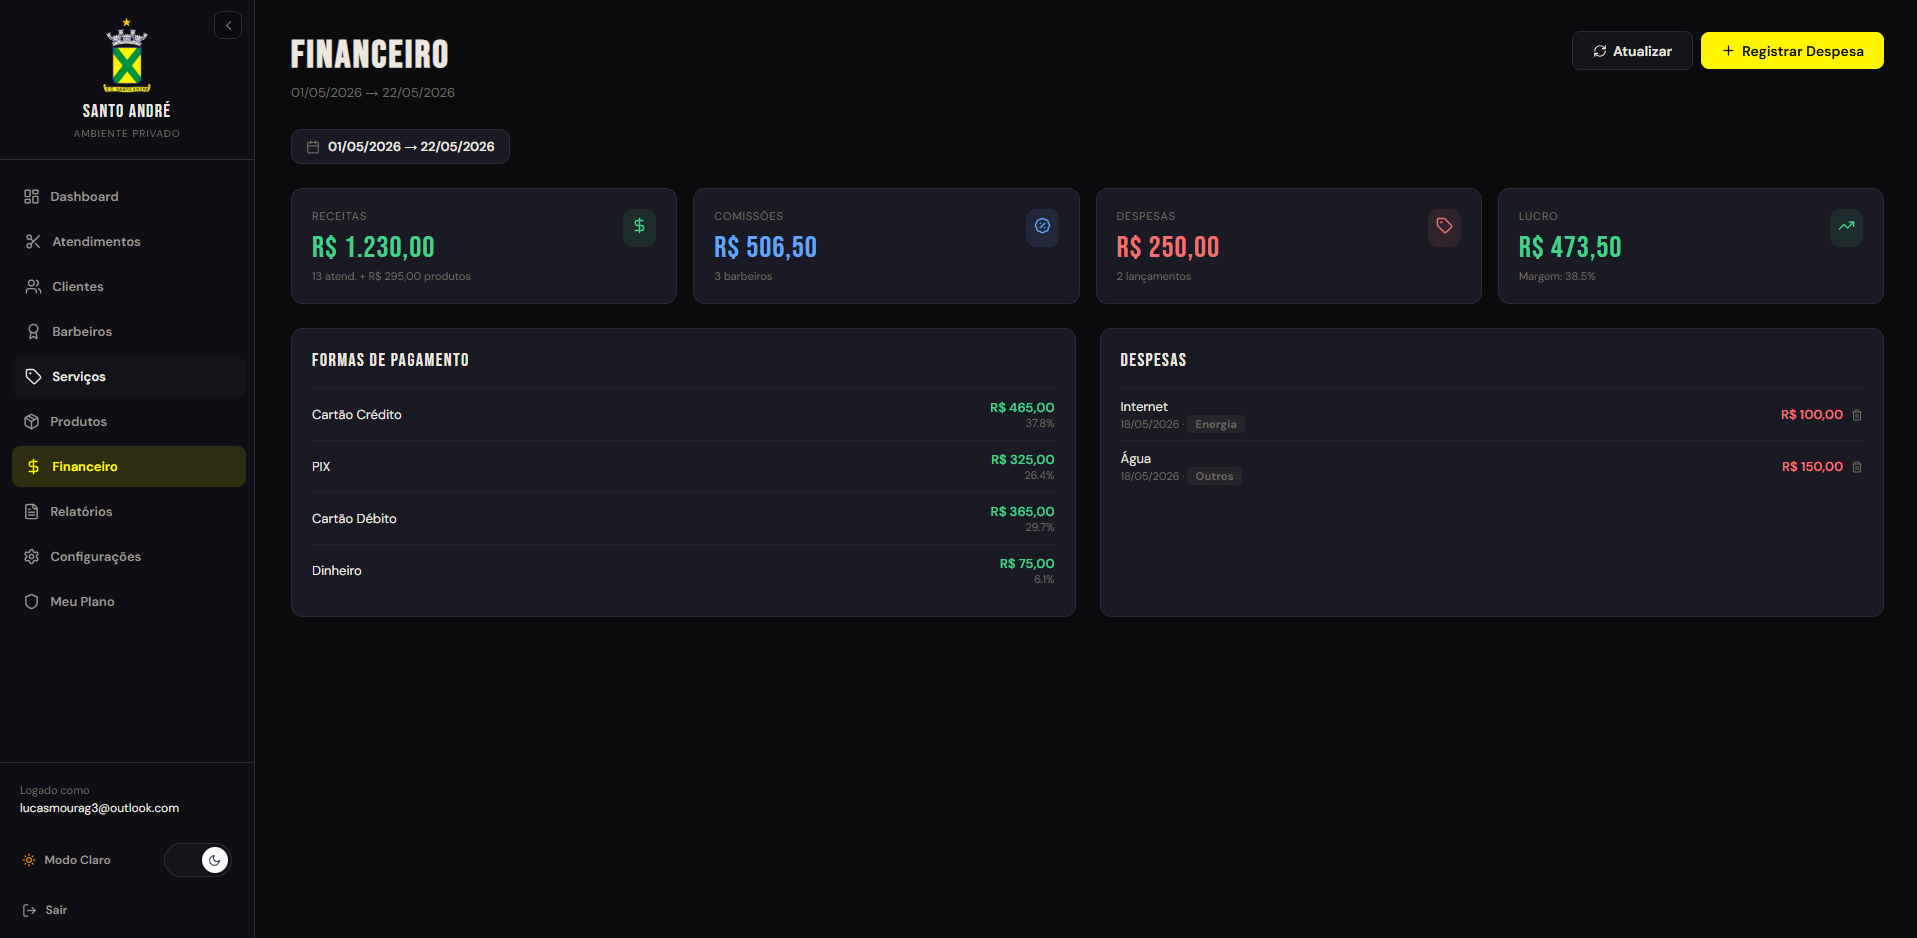Click the R$ 325,00 PIX amount
This screenshot has width=1917, height=938.
[1022, 460]
